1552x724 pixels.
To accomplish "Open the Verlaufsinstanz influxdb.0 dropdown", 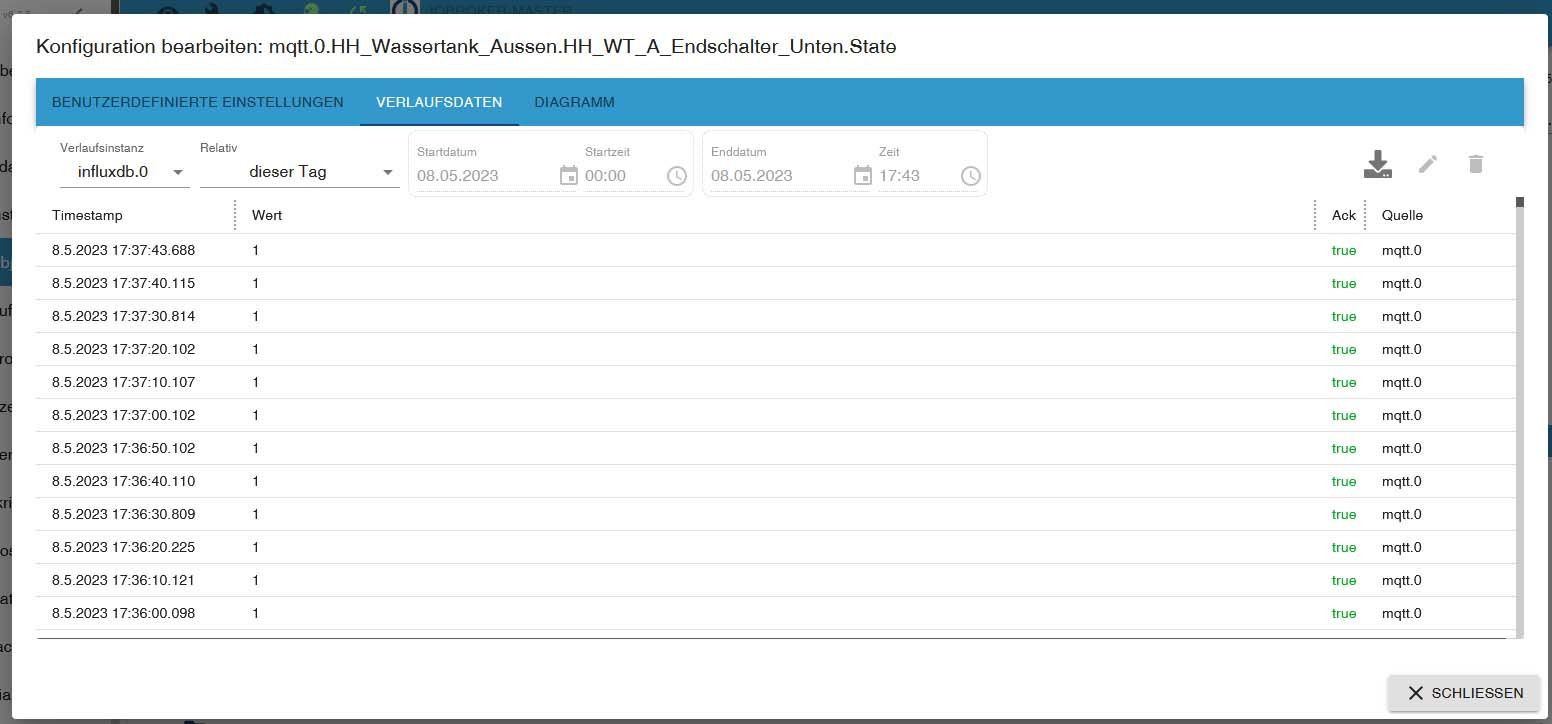I will click(125, 172).
